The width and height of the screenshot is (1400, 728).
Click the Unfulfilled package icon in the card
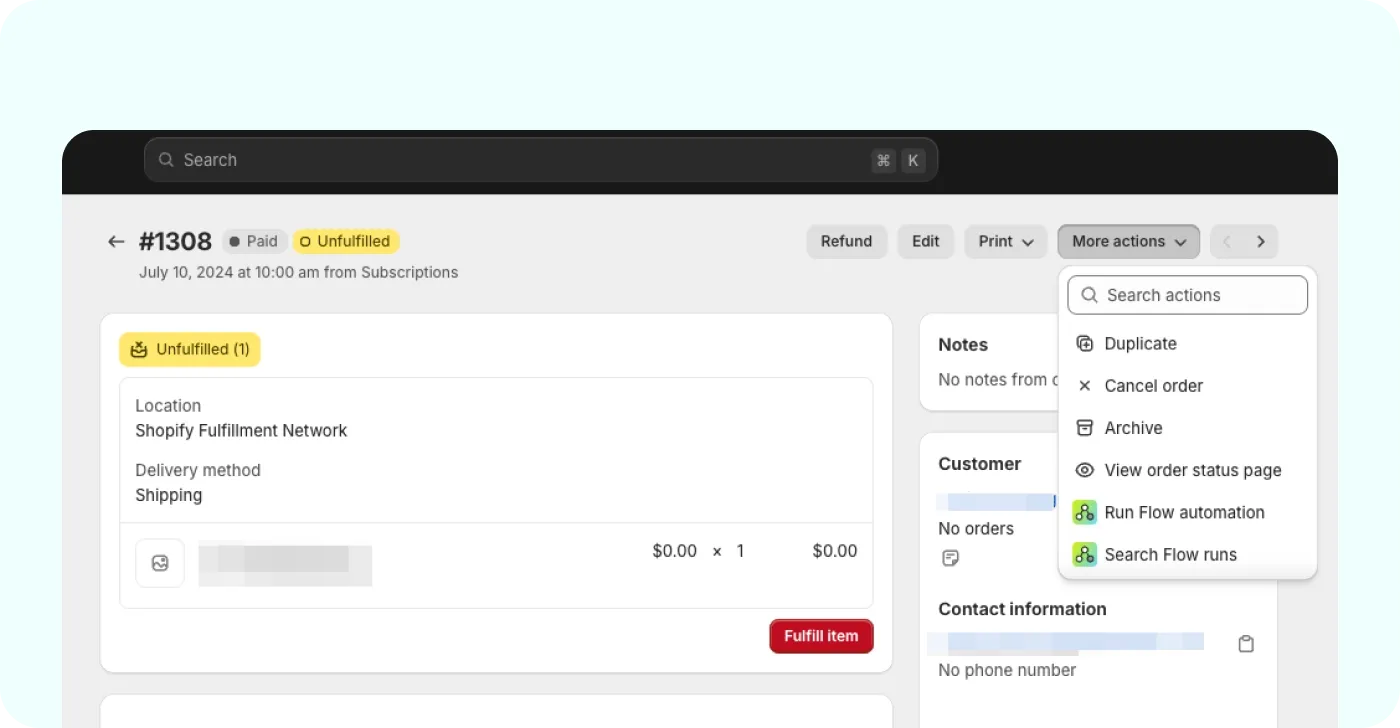pos(138,349)
